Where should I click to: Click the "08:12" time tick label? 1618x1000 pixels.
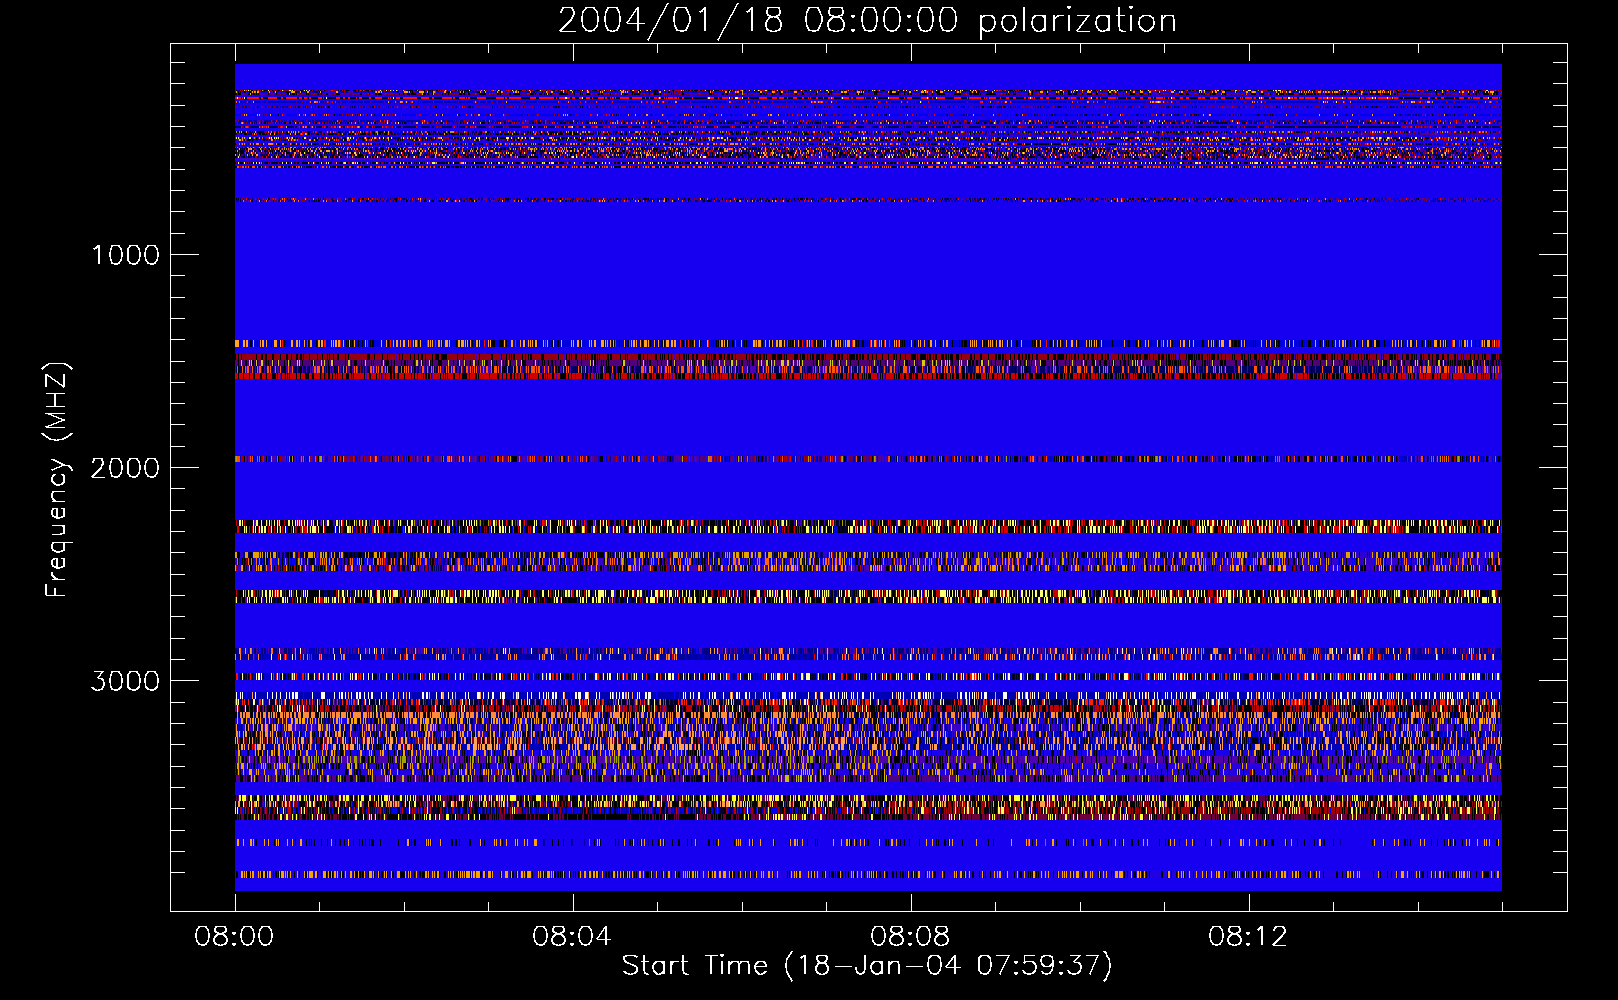(x=1248, y=937)
